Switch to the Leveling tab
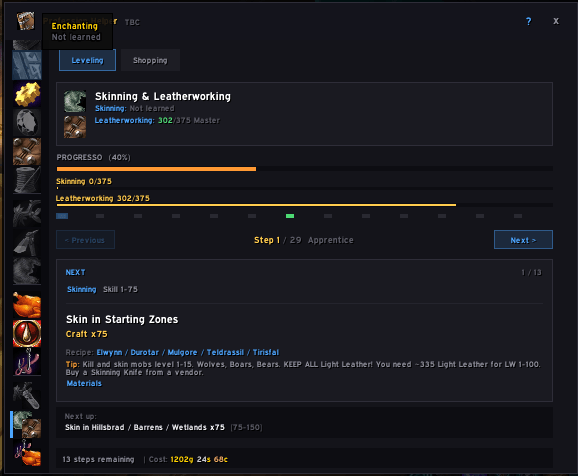This screenshot has height=476, width=578. 87,60
